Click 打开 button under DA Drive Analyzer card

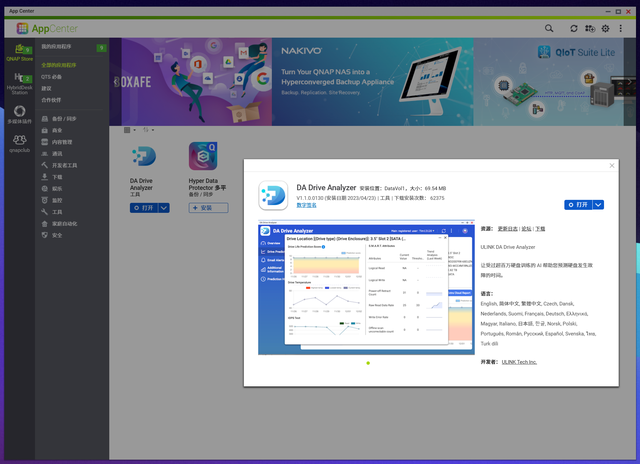tap(144, 208)
